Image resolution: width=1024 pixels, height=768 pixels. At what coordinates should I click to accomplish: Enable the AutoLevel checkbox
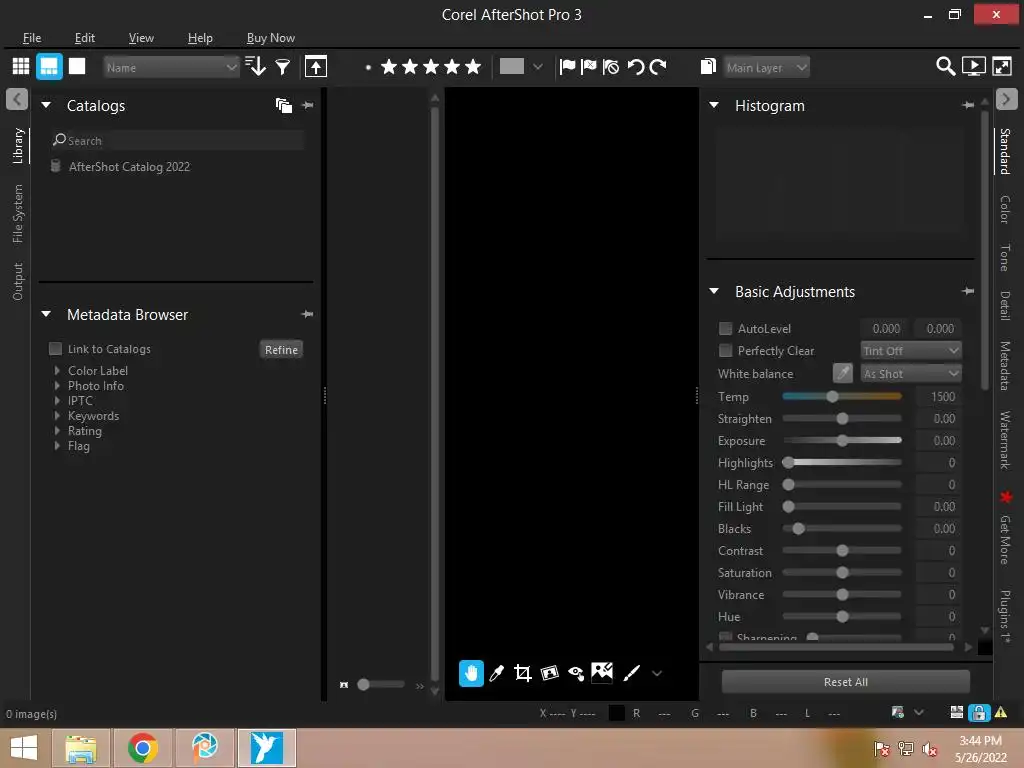click(x=726, y=328)
